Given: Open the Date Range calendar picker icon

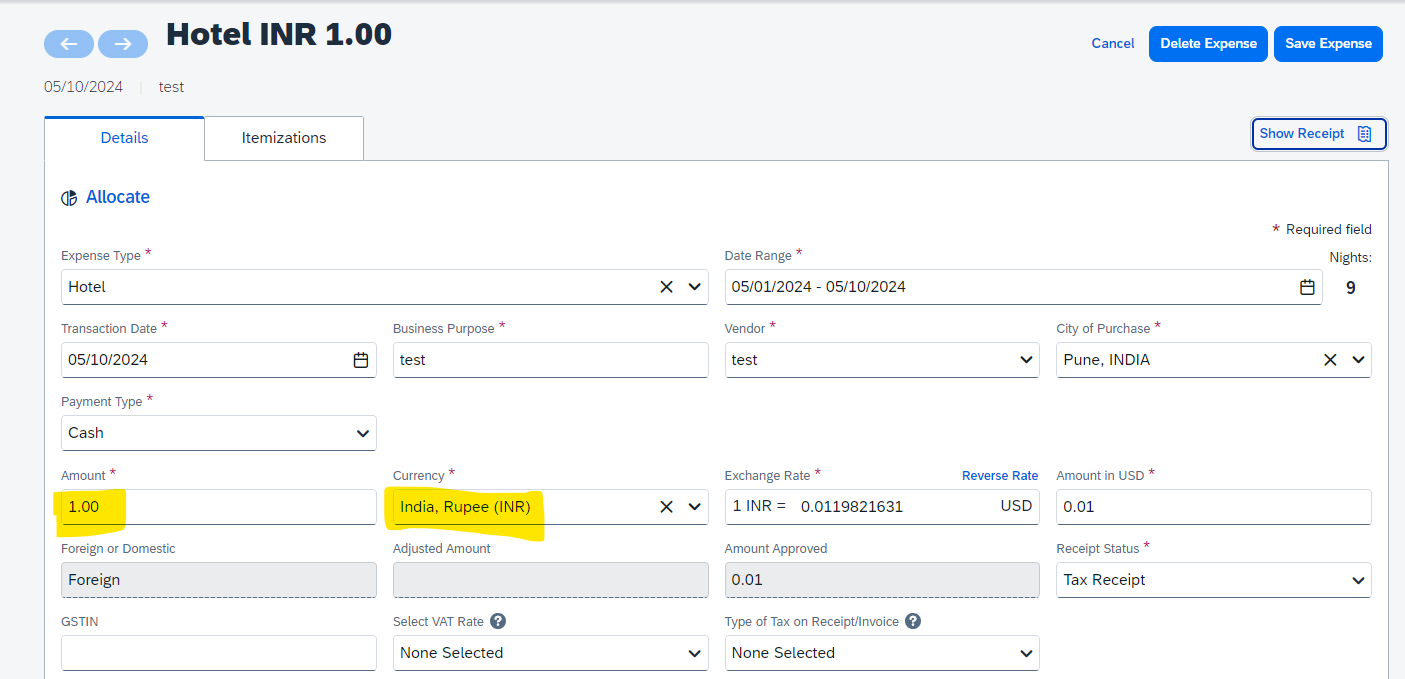Looking at the screenshot, I should (1306, 287).
